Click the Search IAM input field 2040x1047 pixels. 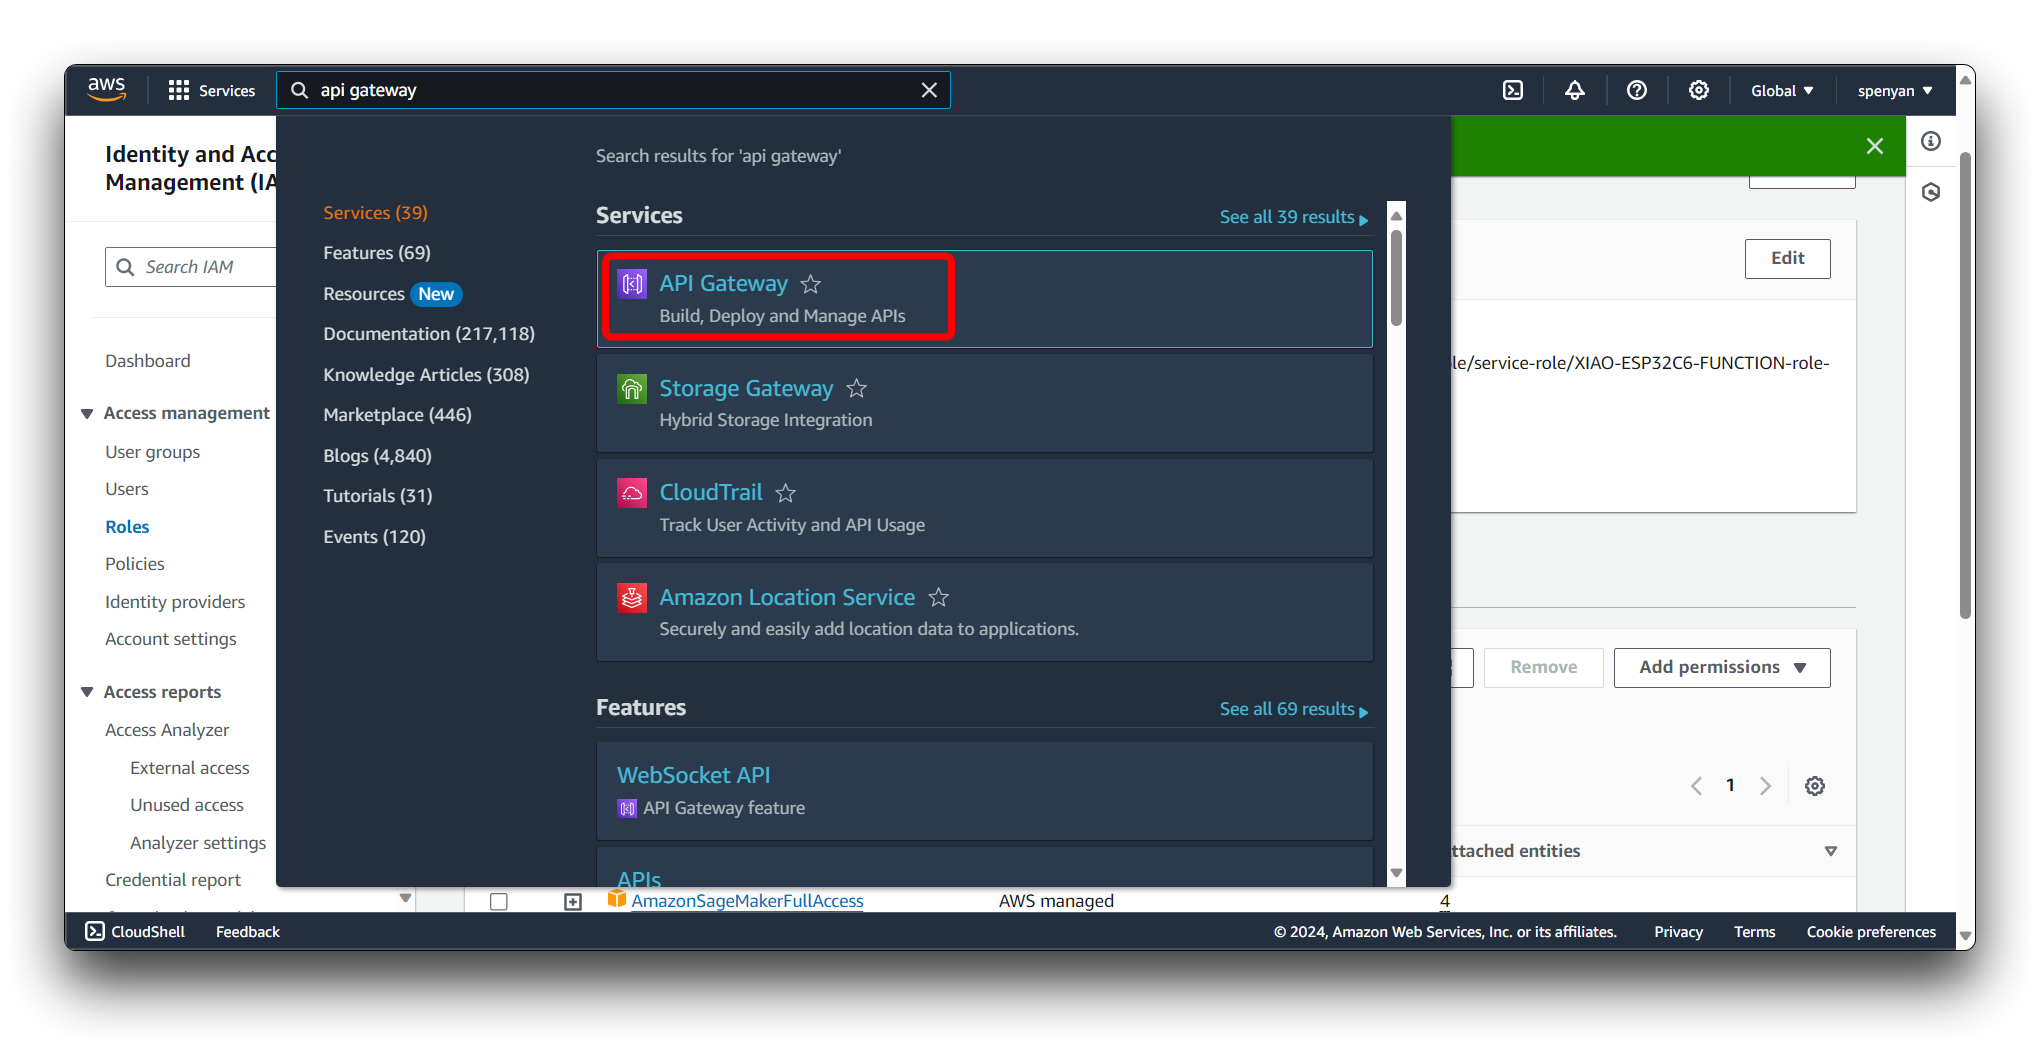(x=191, y=267)
